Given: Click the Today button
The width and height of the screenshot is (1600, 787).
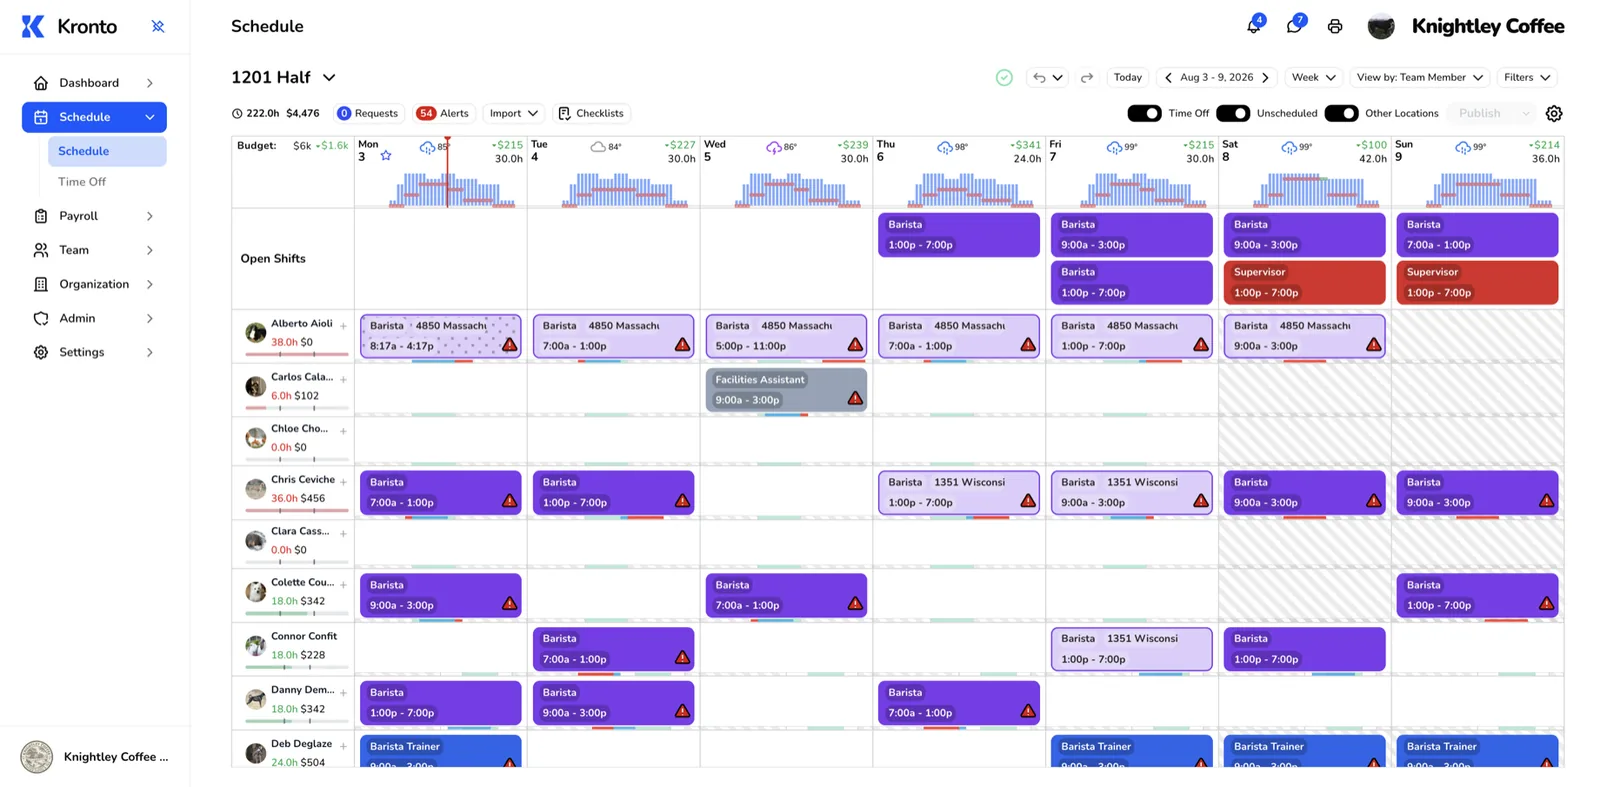Looking at the screenshot, I should 1128,78.
